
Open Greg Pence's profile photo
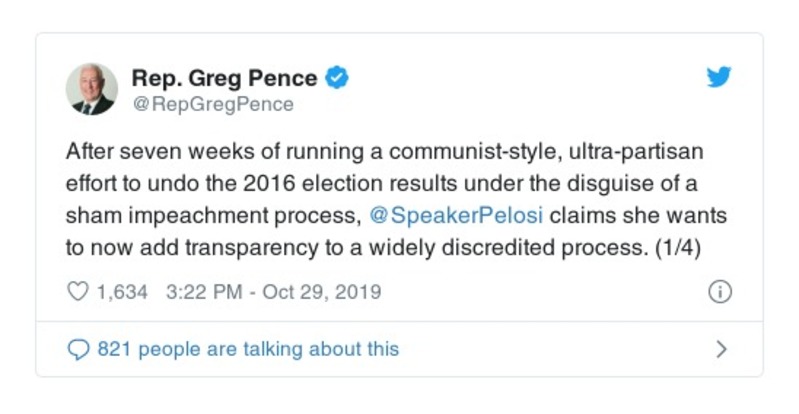click(92, 89)
